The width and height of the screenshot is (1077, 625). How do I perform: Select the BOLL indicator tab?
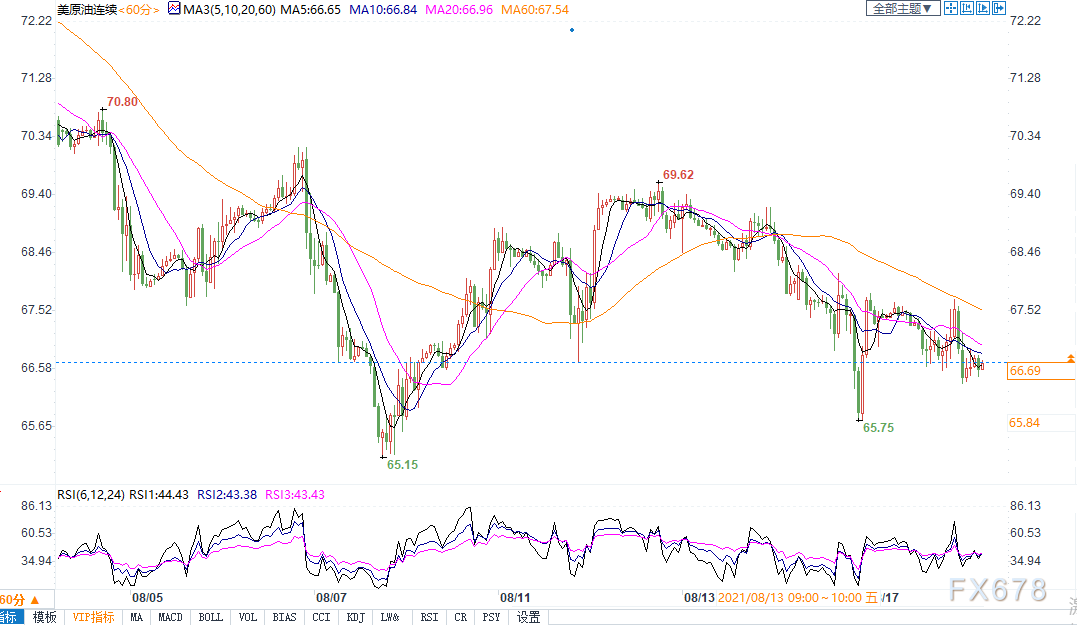(x=211, y=617)
